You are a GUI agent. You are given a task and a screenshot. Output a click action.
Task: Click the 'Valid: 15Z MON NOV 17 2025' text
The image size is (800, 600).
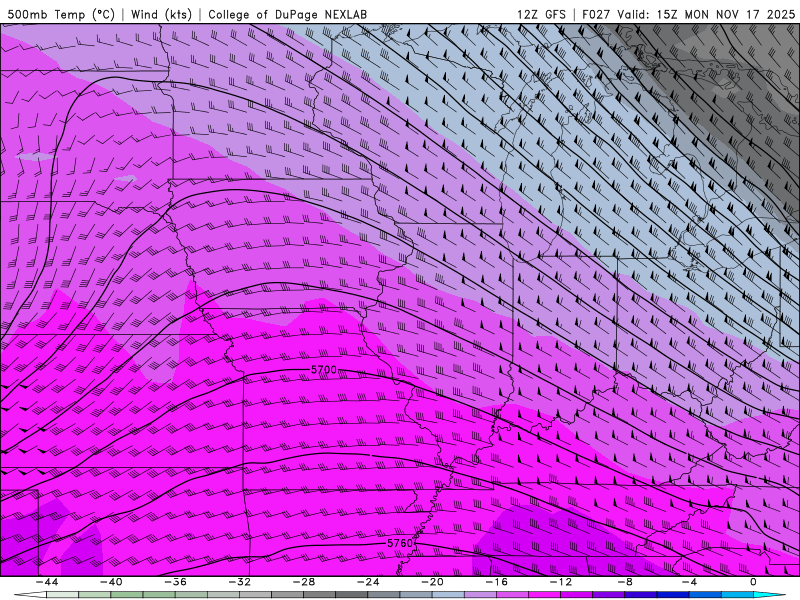coord(706,14)
